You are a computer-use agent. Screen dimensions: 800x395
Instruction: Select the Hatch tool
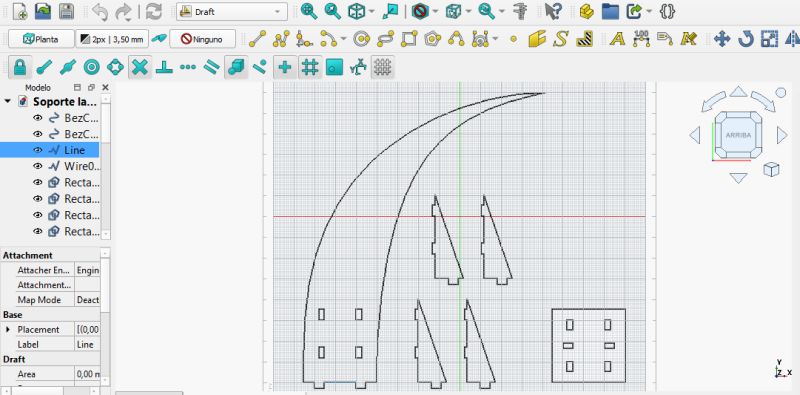pos(584,39)
